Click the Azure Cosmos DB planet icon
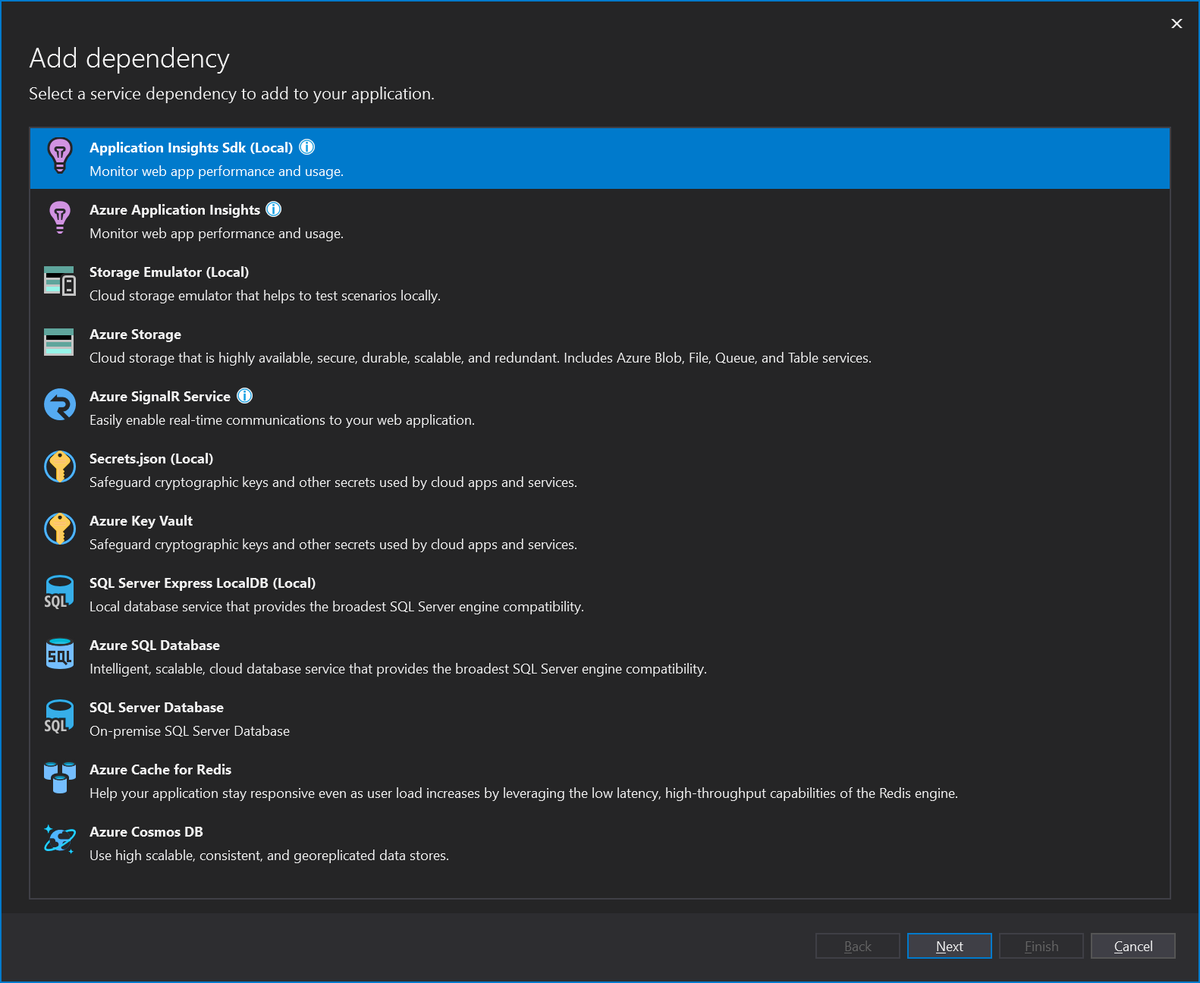 (60, 840)
